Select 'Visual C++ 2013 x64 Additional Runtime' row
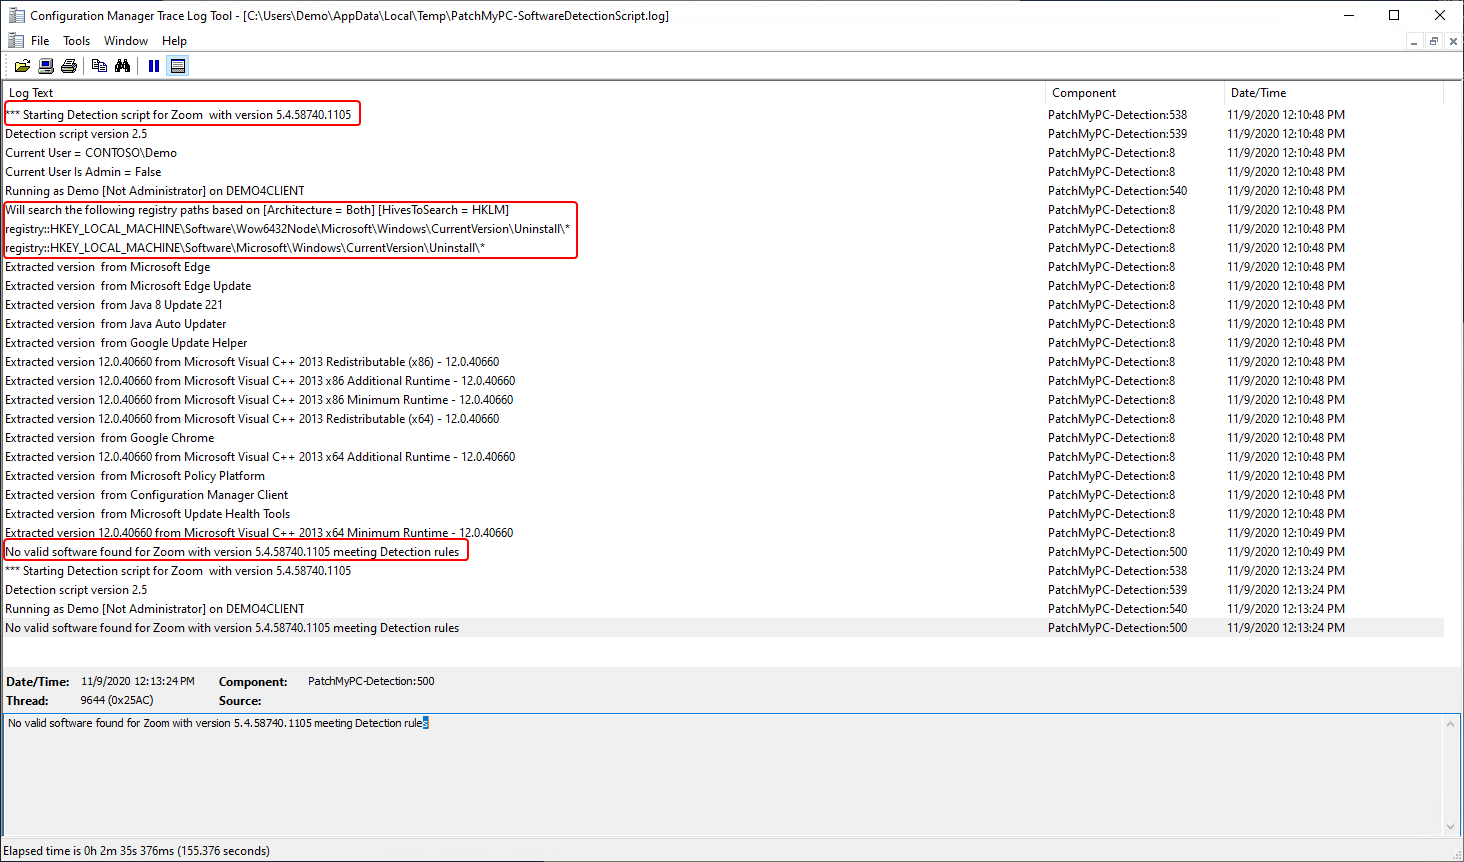The width and height of the screenshot is (1464, 862). tap(723, 457)
